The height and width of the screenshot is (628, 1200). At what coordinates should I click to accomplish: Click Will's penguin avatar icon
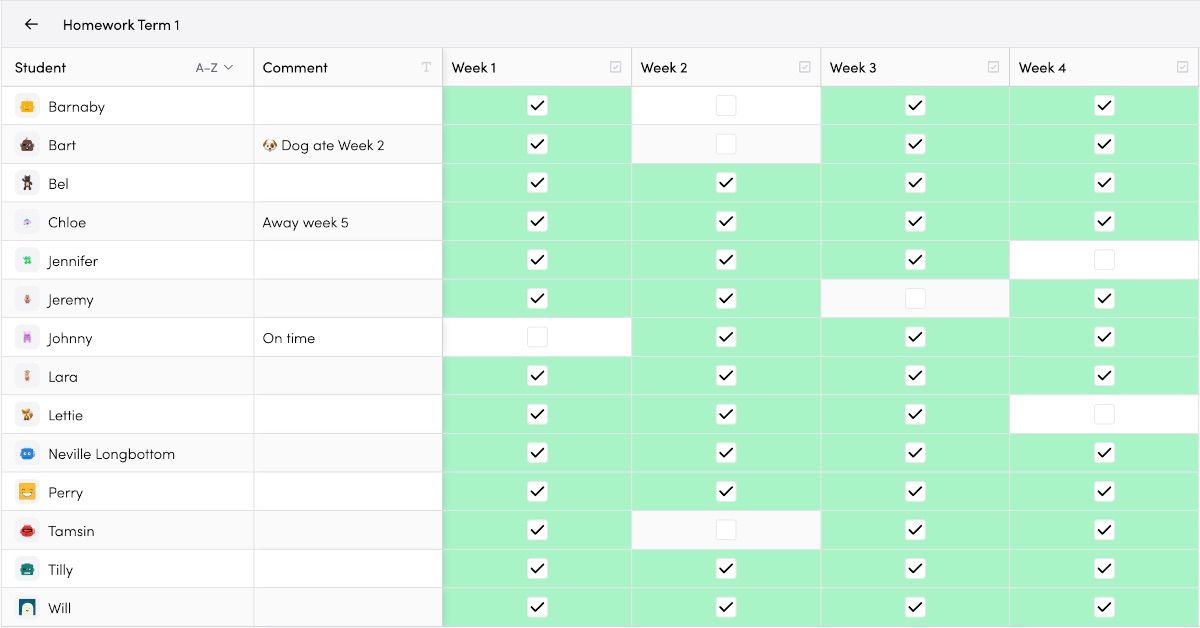click(28, 608)
